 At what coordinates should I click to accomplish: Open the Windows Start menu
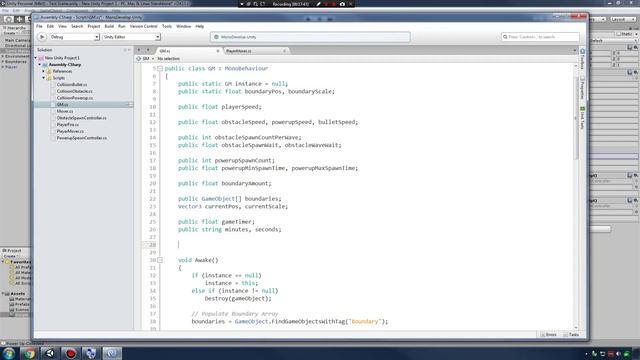point(9,353)
